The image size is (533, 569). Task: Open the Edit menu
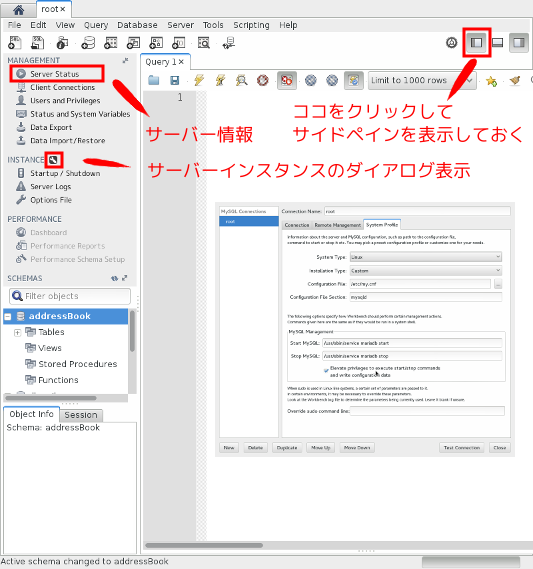click(x=38, y=25)
